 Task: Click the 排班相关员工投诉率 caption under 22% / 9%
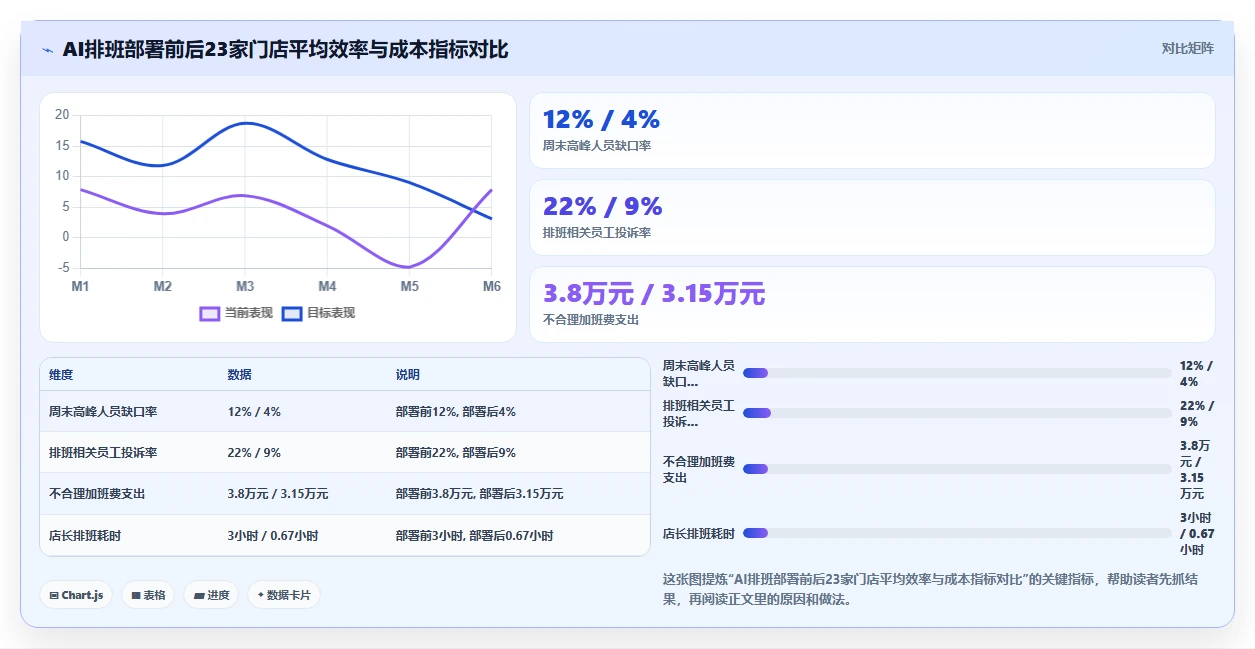click(x=597, y=233)
